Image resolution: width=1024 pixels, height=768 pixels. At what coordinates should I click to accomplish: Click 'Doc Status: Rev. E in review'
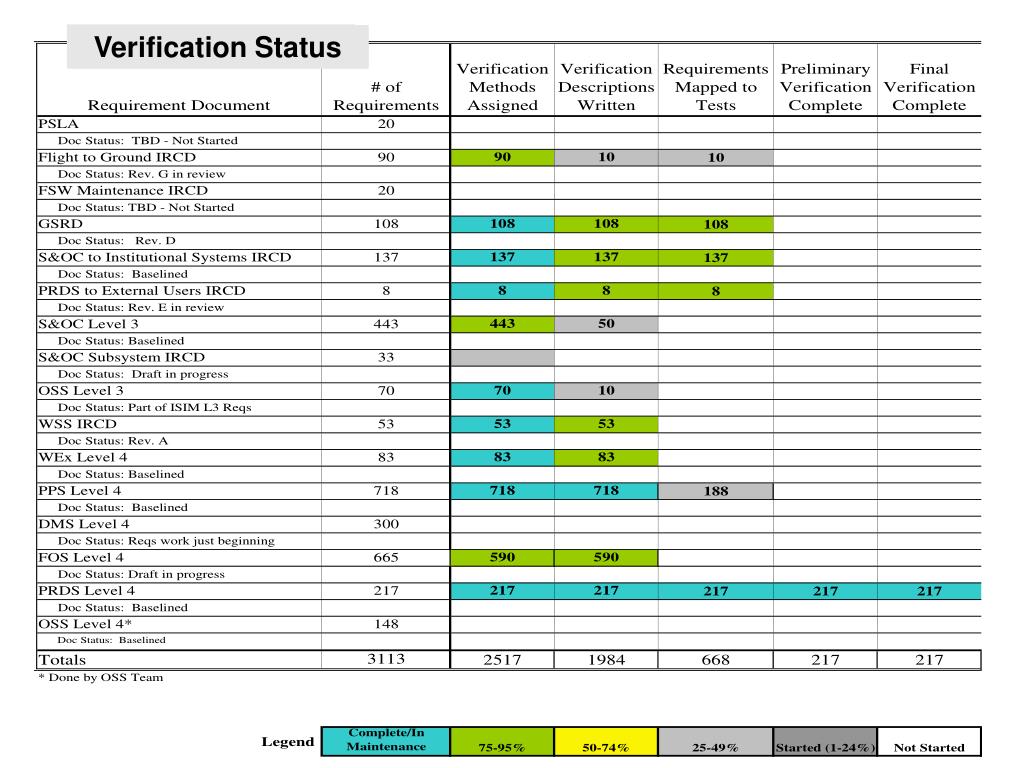(141, 308)
